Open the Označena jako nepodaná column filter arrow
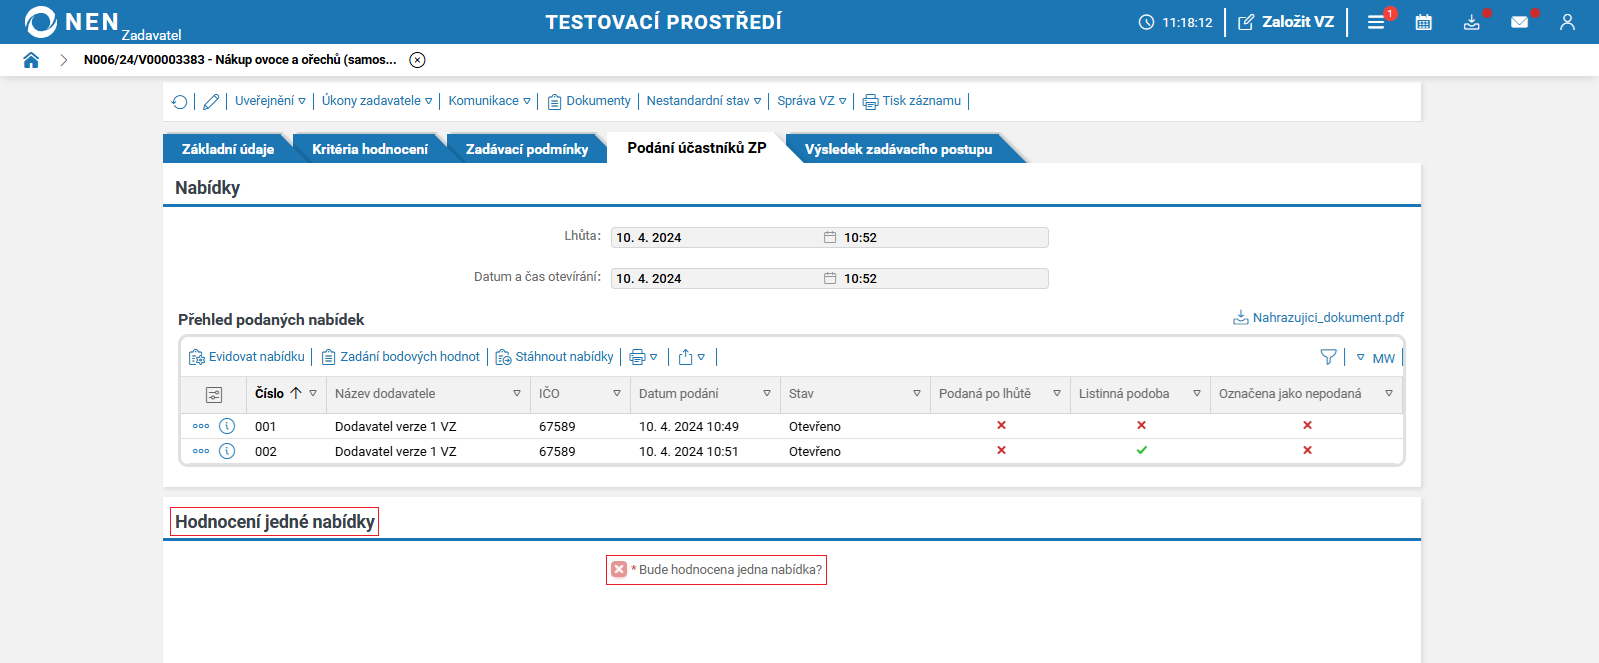 (x=1389, y=393)
